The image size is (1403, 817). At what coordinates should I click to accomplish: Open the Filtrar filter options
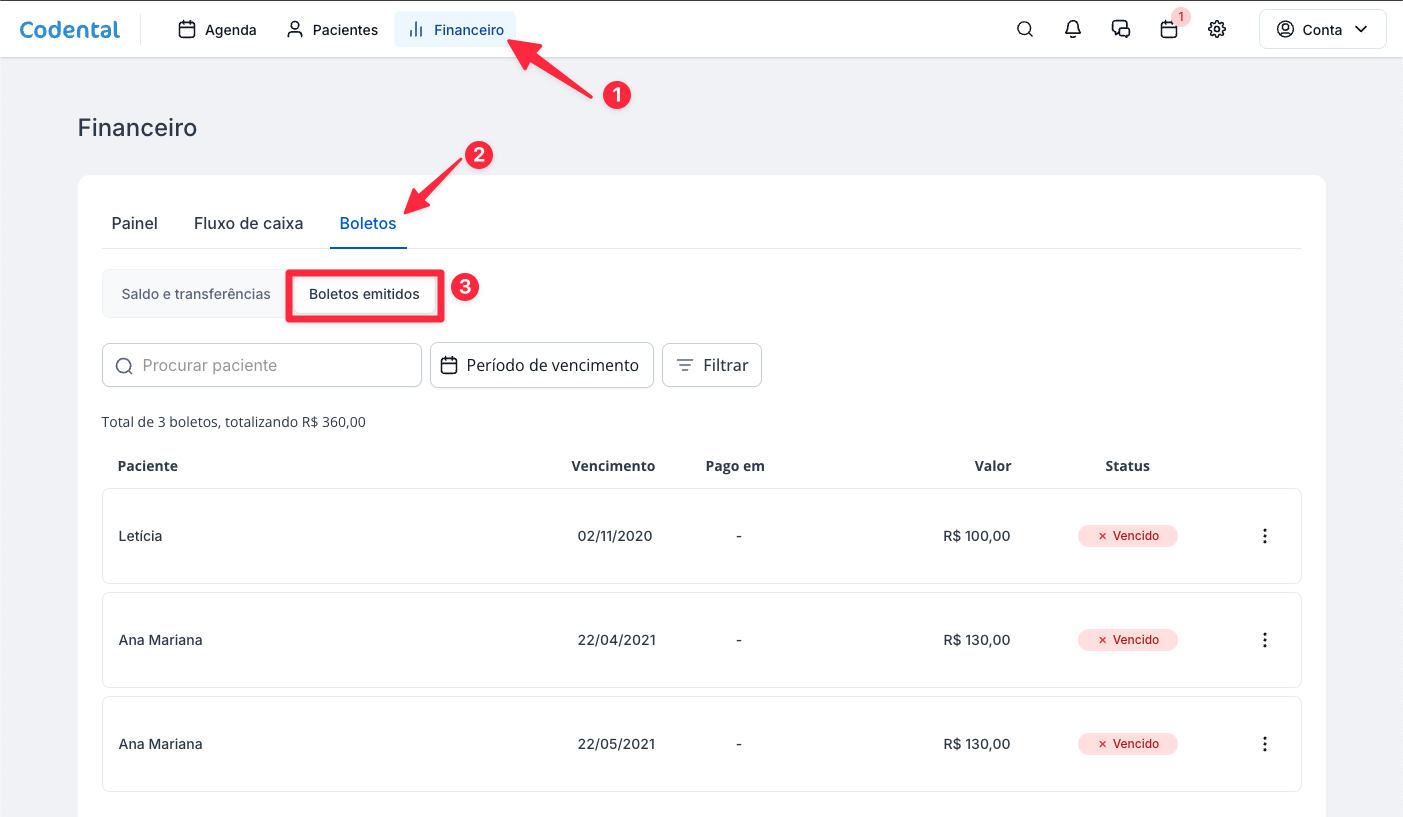(712, 365)
